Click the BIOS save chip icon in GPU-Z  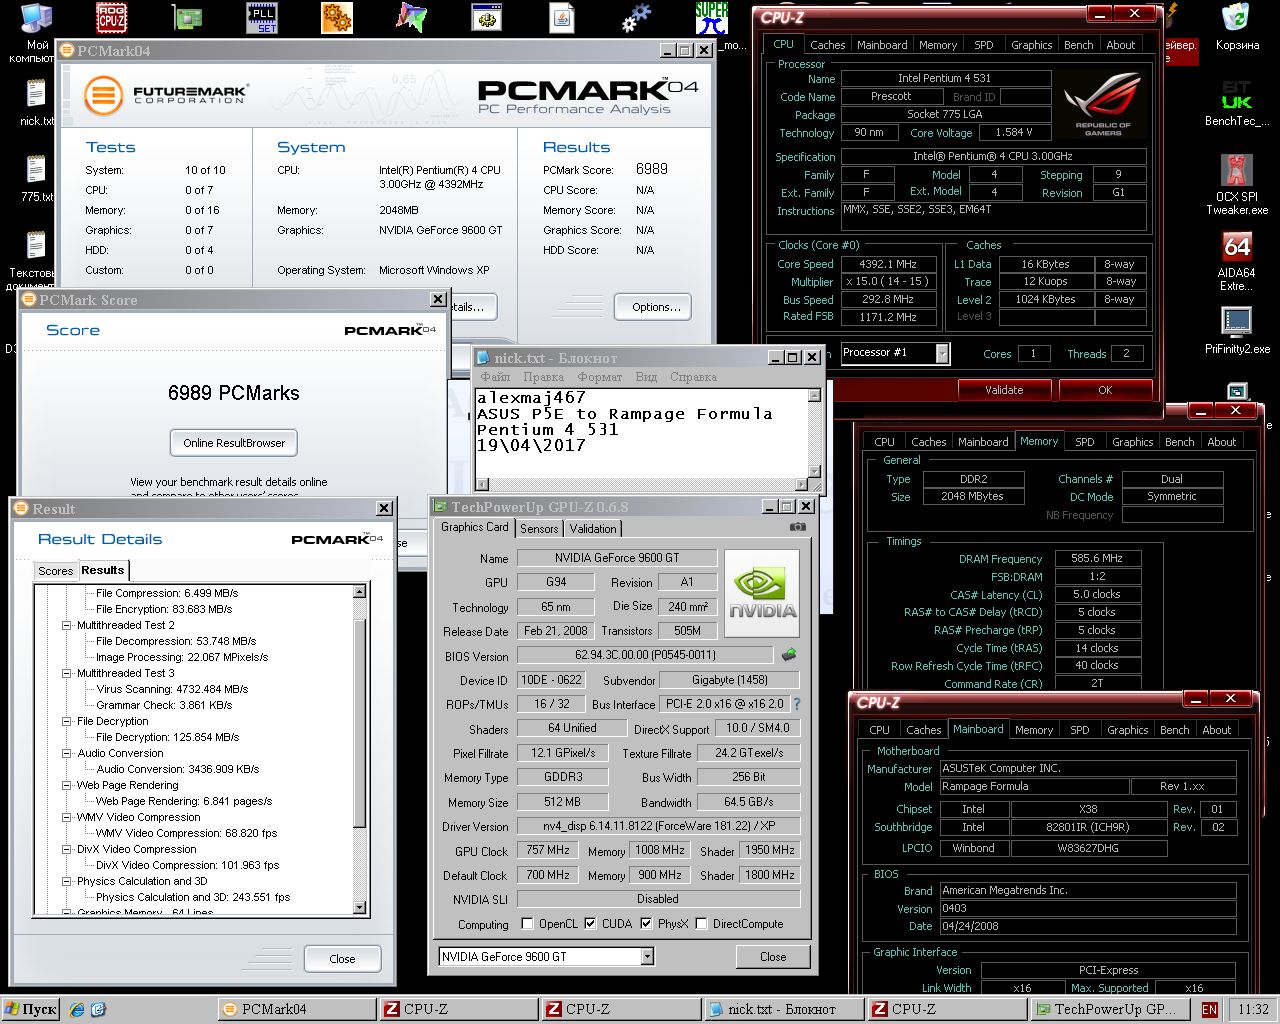[789, 655]
